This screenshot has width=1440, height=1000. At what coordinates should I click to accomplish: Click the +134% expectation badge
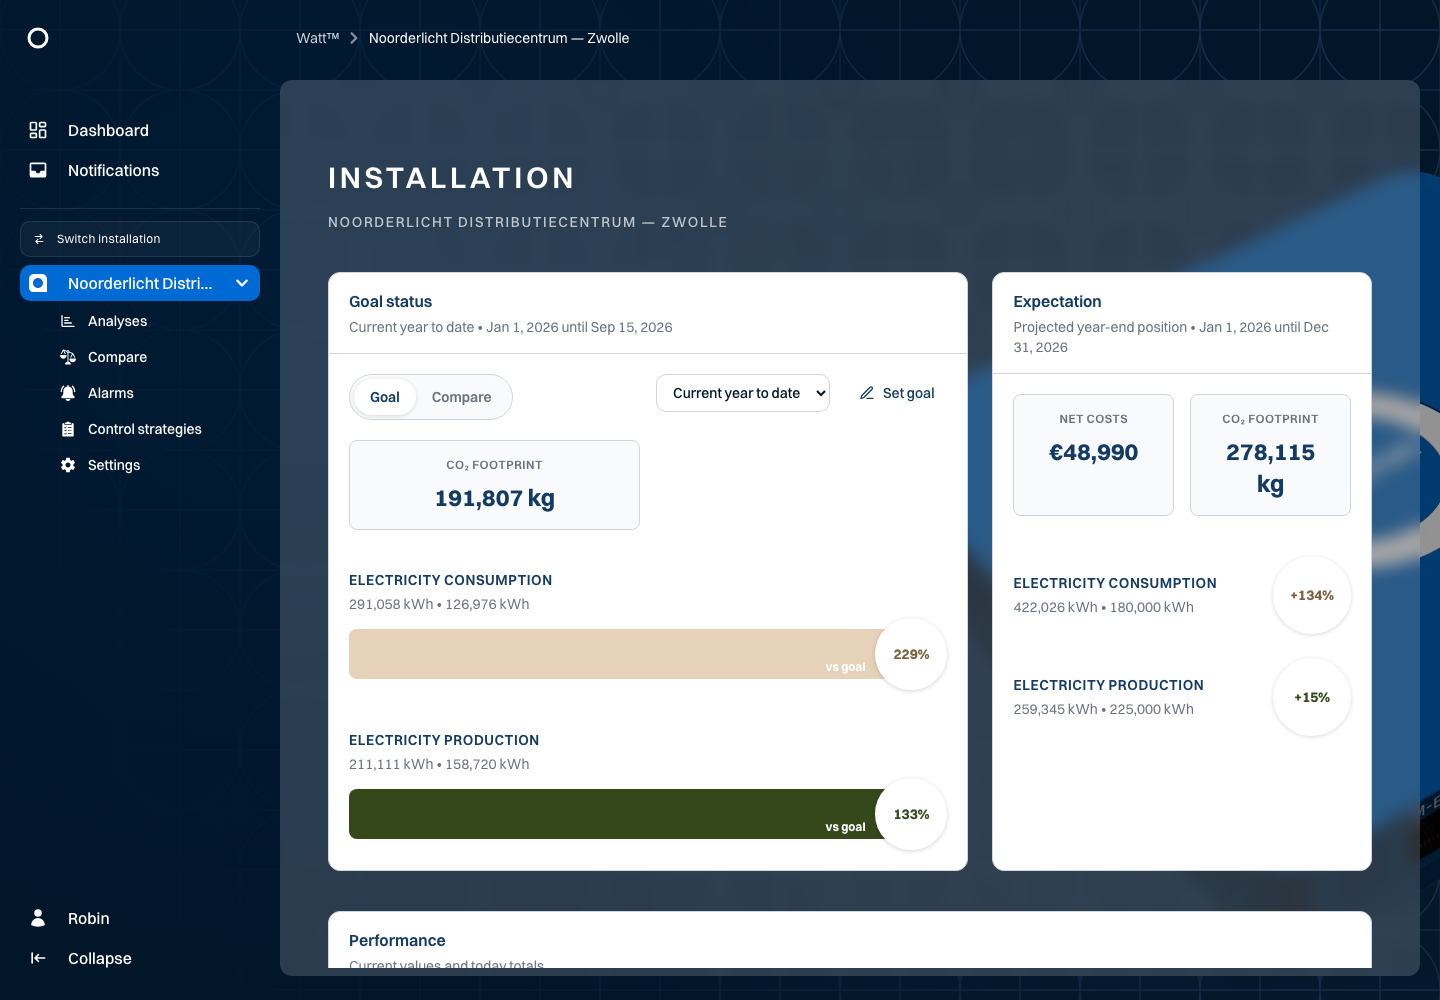[1312, 595]
